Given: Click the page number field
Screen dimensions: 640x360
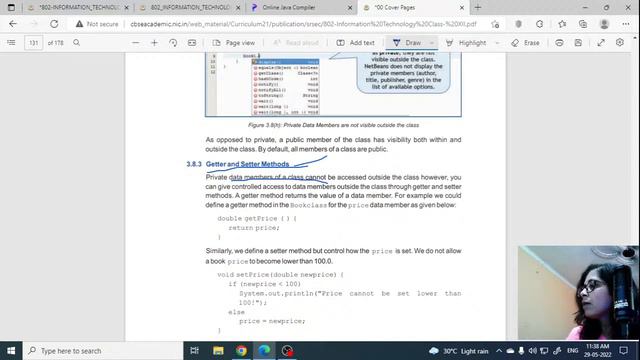Looking at the screenshot, I should click(33, 42).
